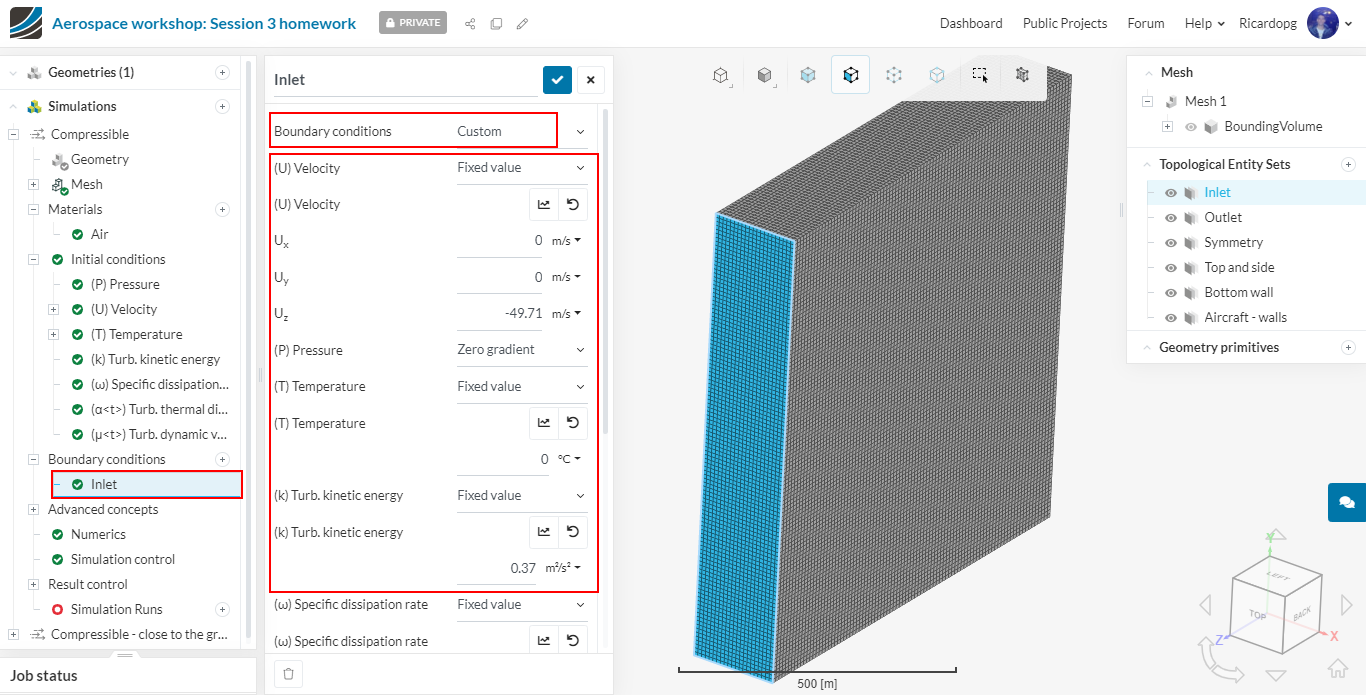Click the PRIVATE project badge
The width and height of the screenshot is (1366, 695).
tap(413, 23)
